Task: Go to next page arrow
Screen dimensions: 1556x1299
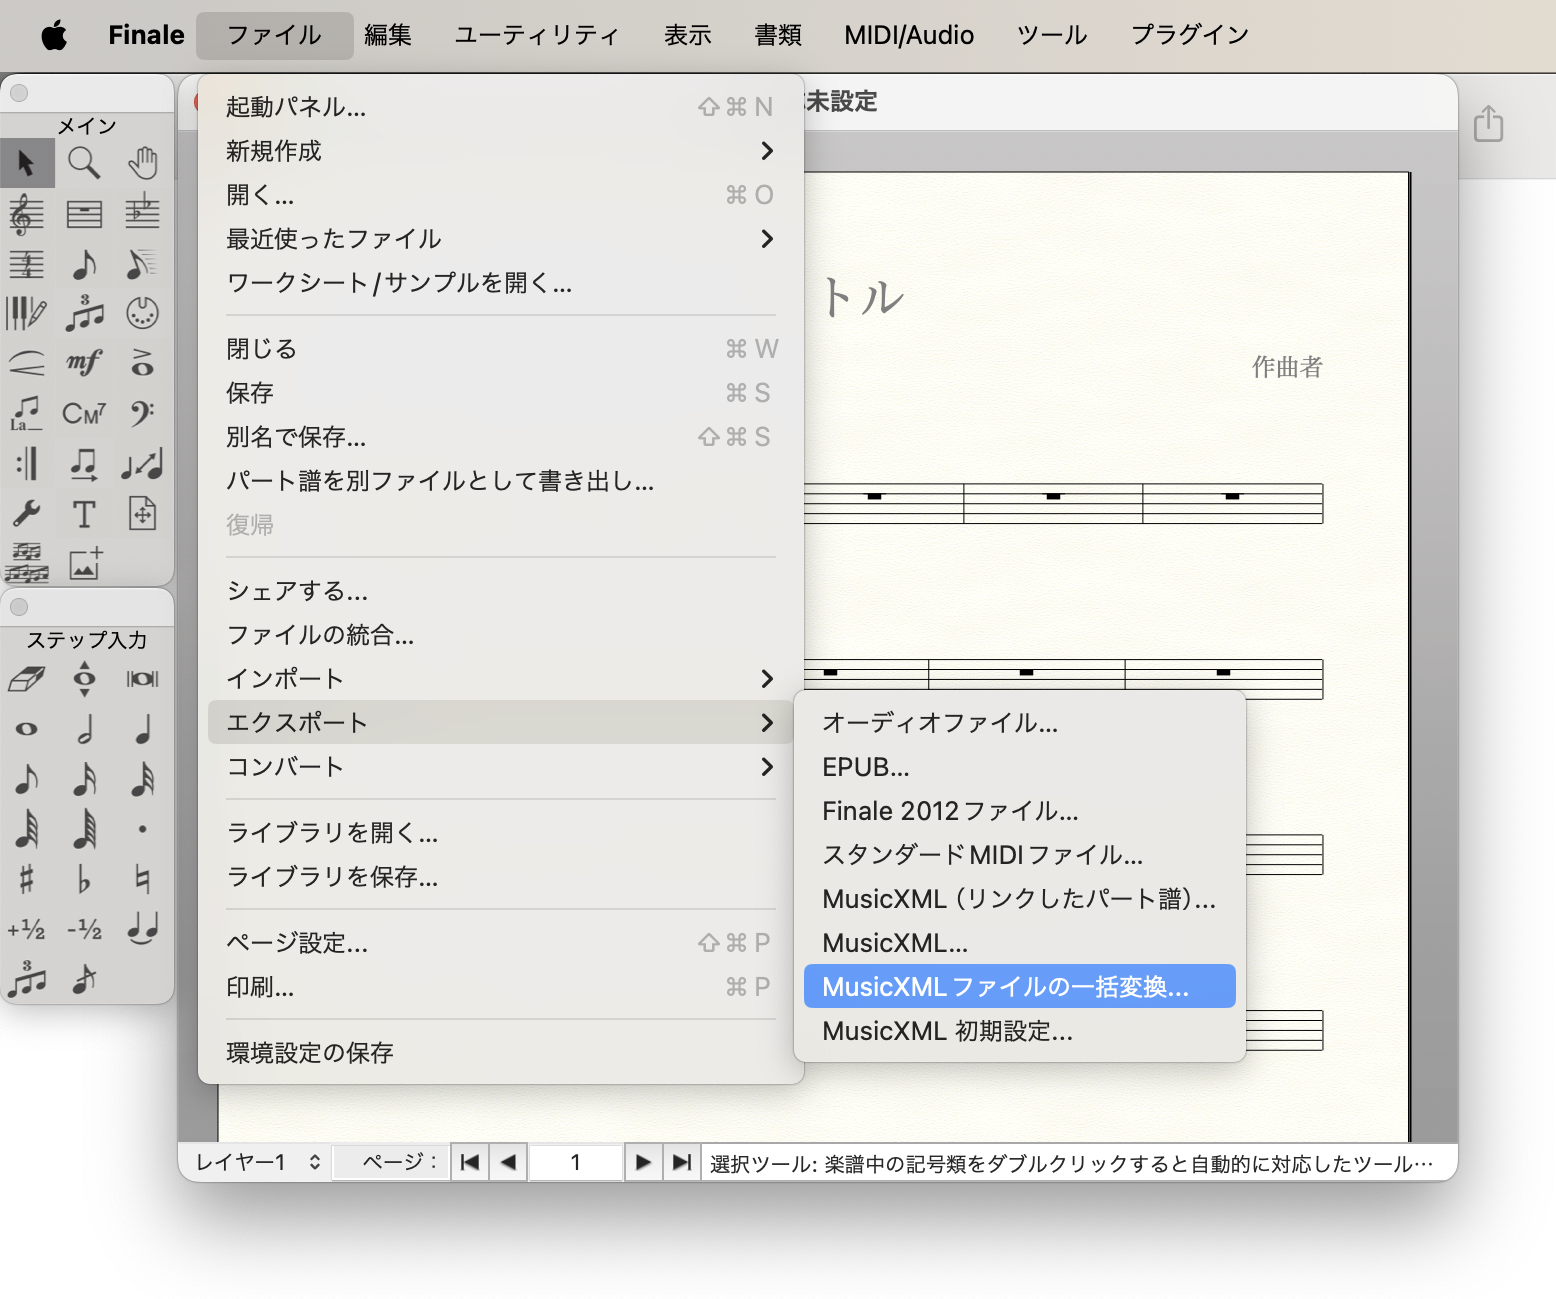Action: [x=643, y=1162]
